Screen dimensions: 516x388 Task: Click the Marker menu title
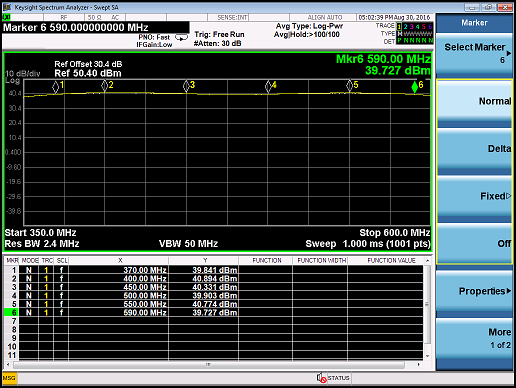tap(474, 23)
